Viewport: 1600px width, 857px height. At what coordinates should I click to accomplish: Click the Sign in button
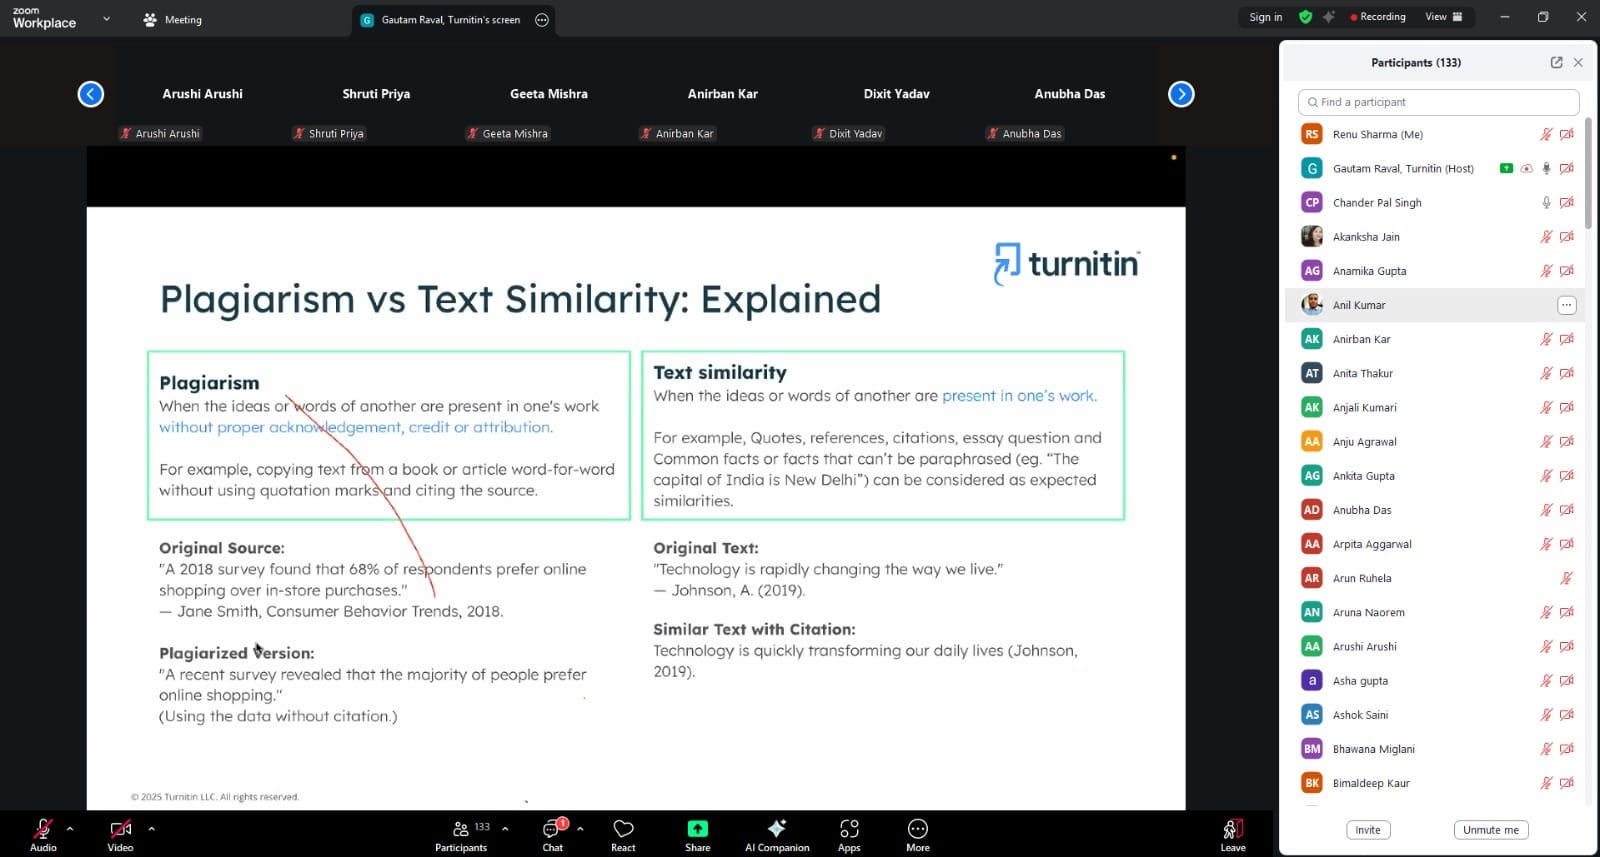tap(1265, 17)
